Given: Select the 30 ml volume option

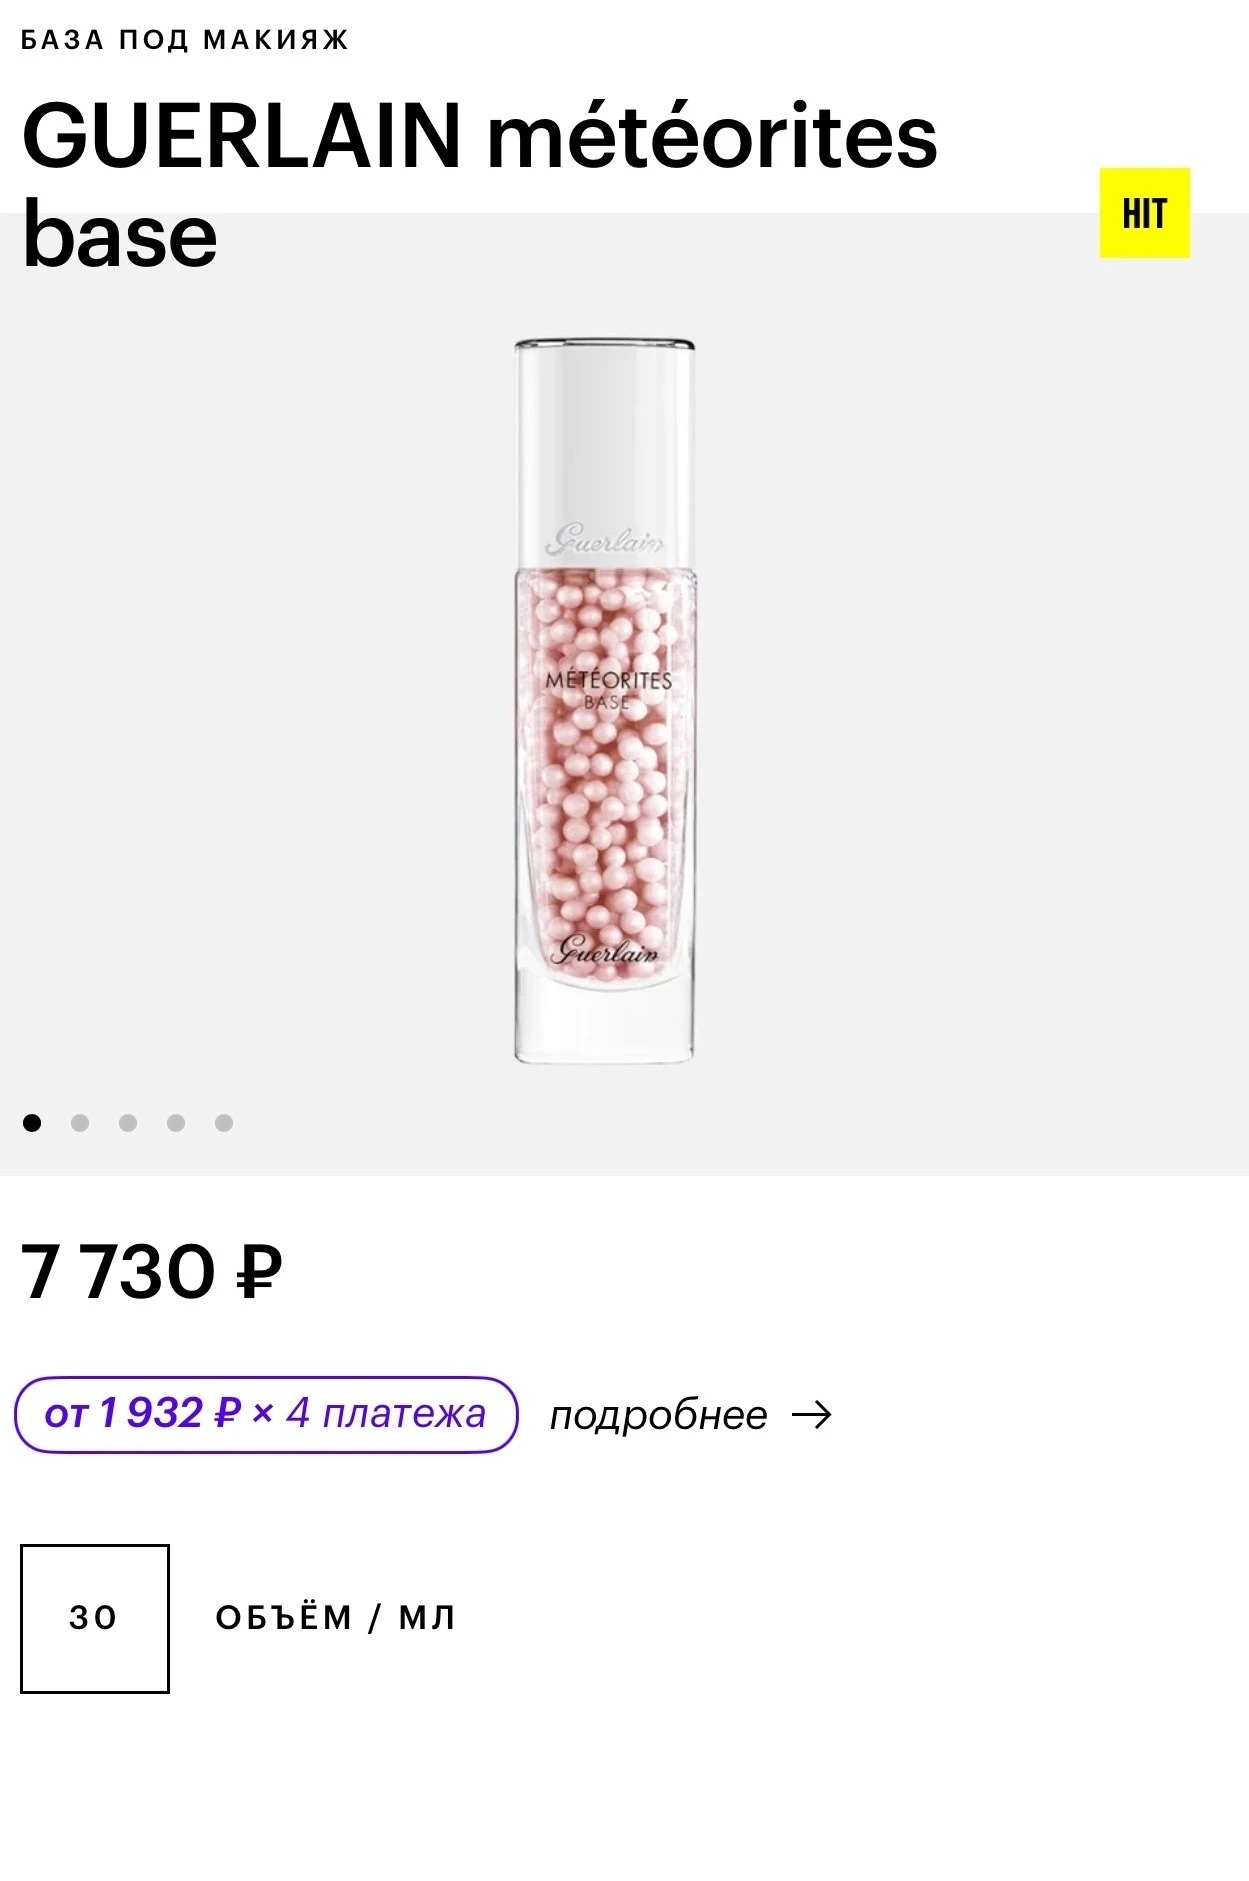Looking at the screenshot, I should point(95,1618).
